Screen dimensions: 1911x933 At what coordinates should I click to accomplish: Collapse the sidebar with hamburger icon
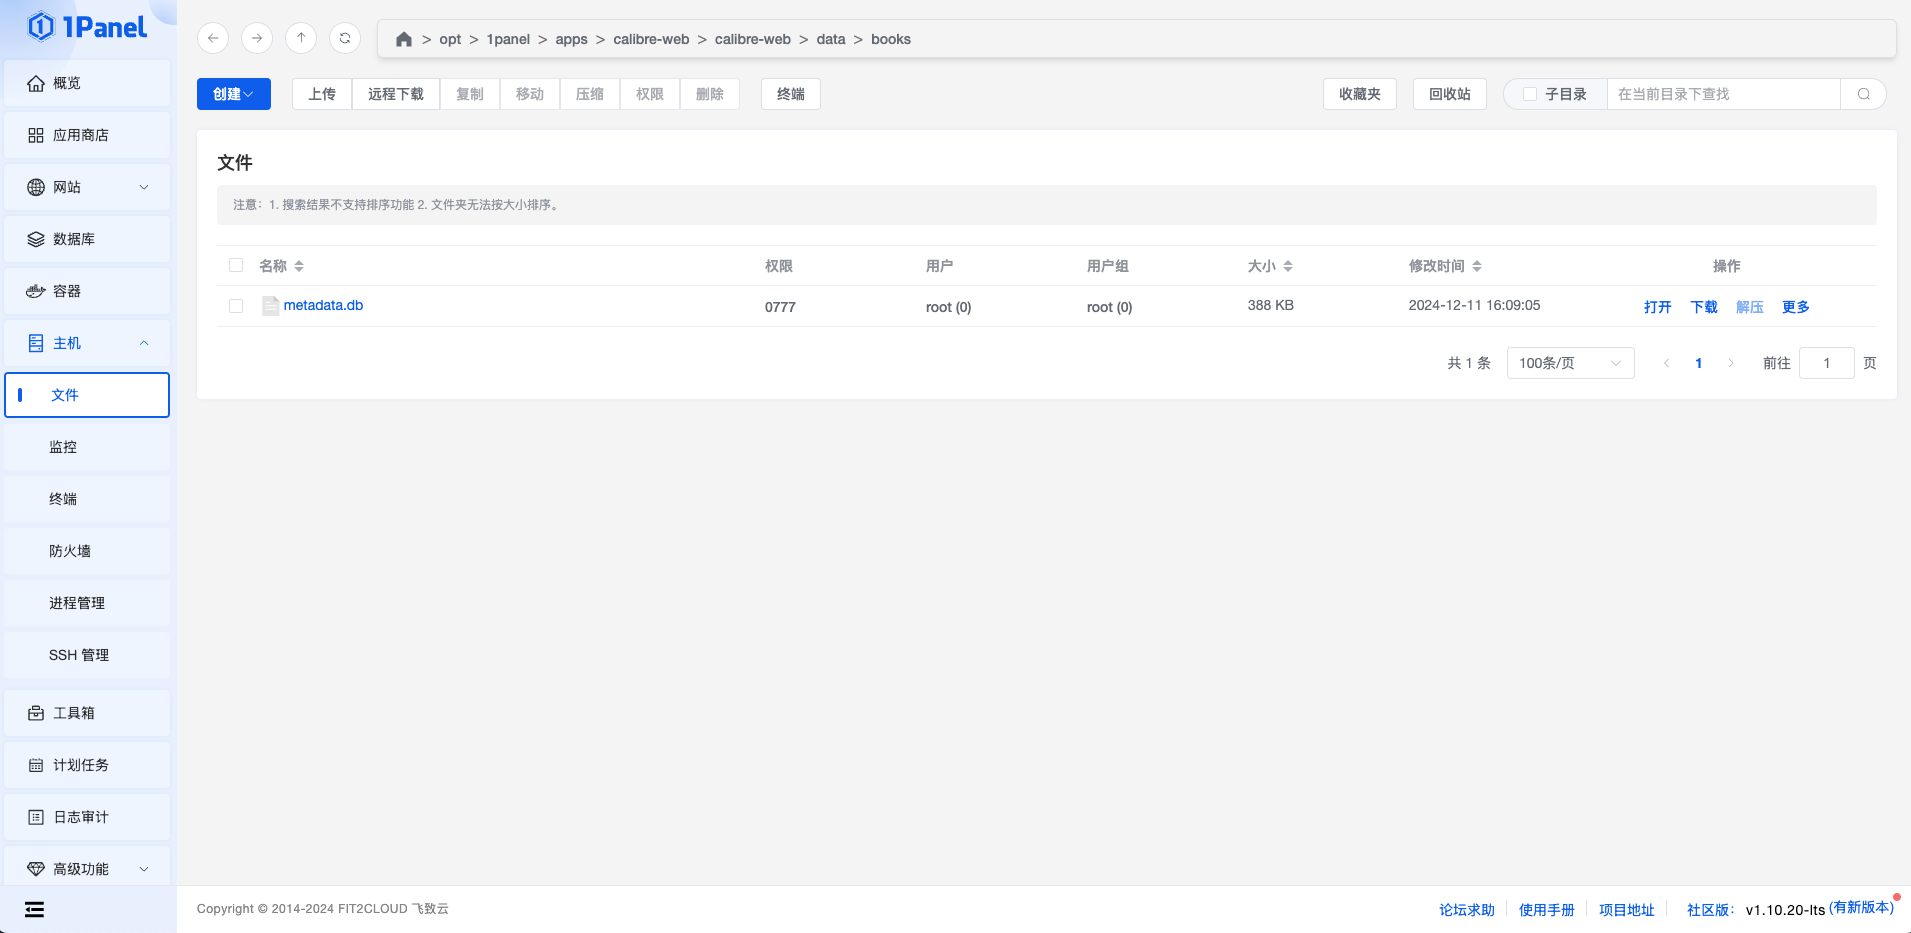point(35,909)
